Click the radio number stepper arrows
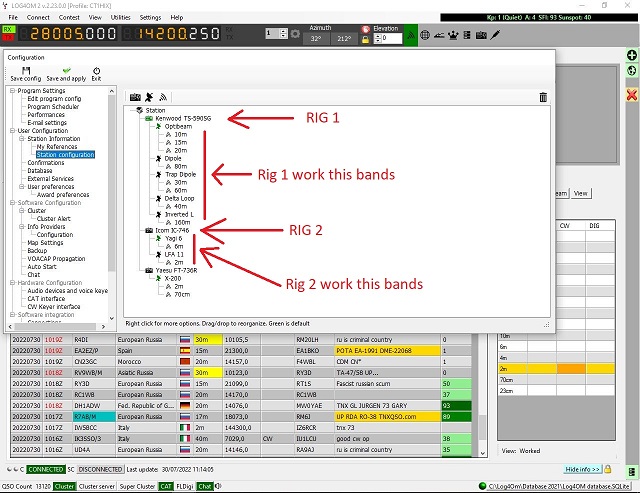 (284, 33)
